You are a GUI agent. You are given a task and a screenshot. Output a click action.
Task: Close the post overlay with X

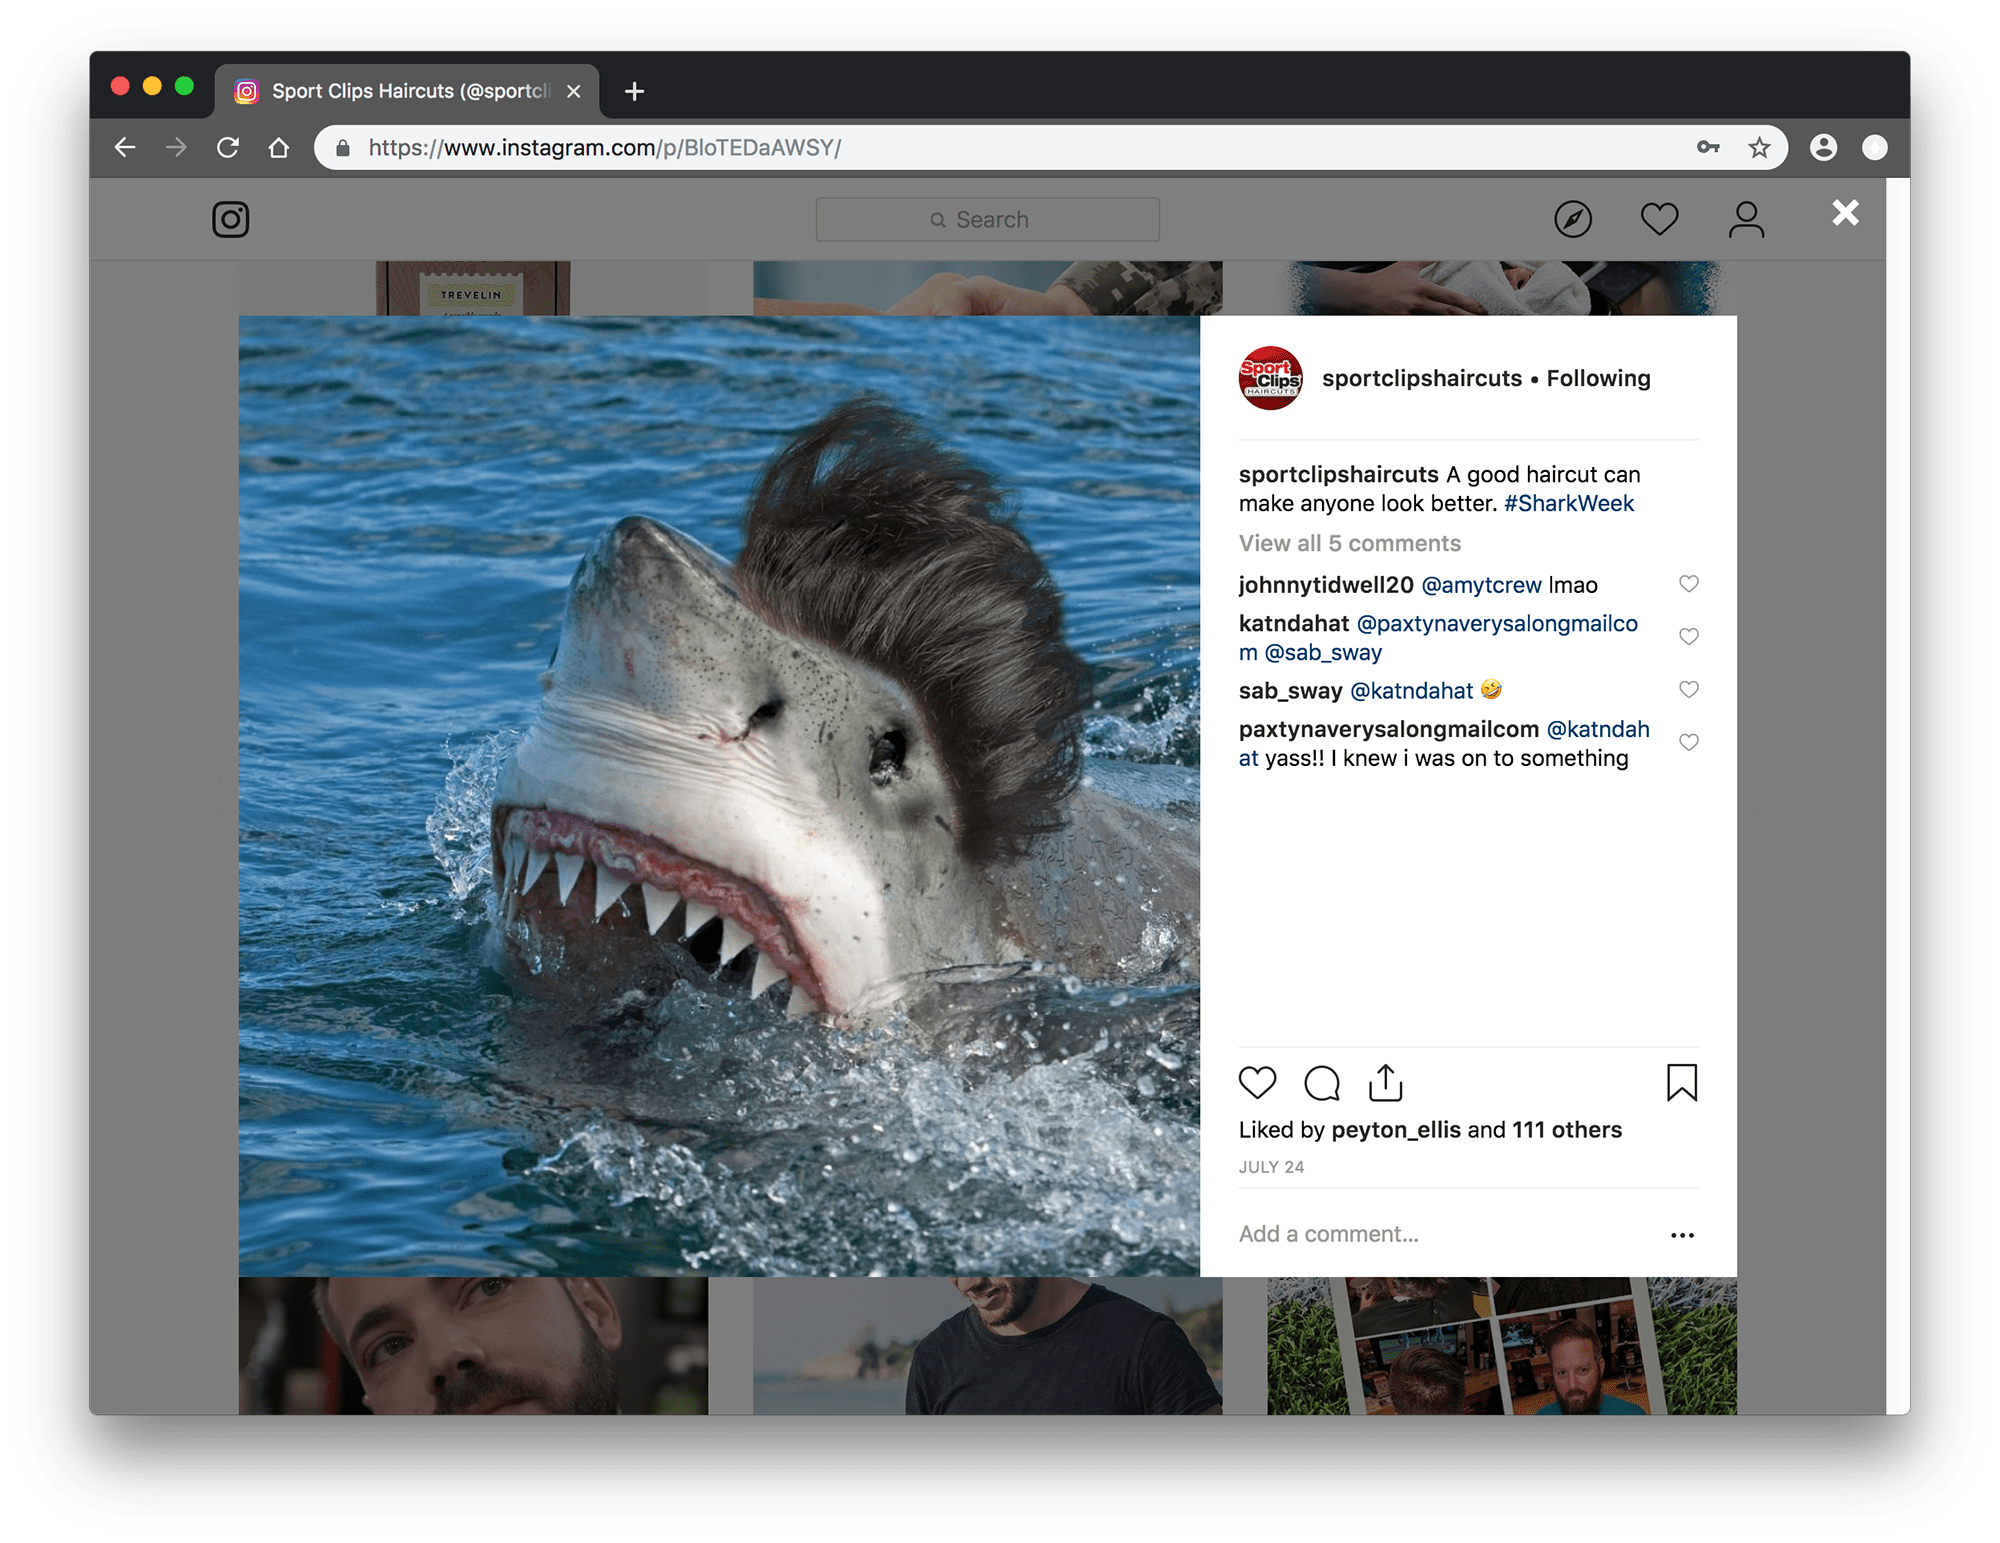click(1845, 213)
